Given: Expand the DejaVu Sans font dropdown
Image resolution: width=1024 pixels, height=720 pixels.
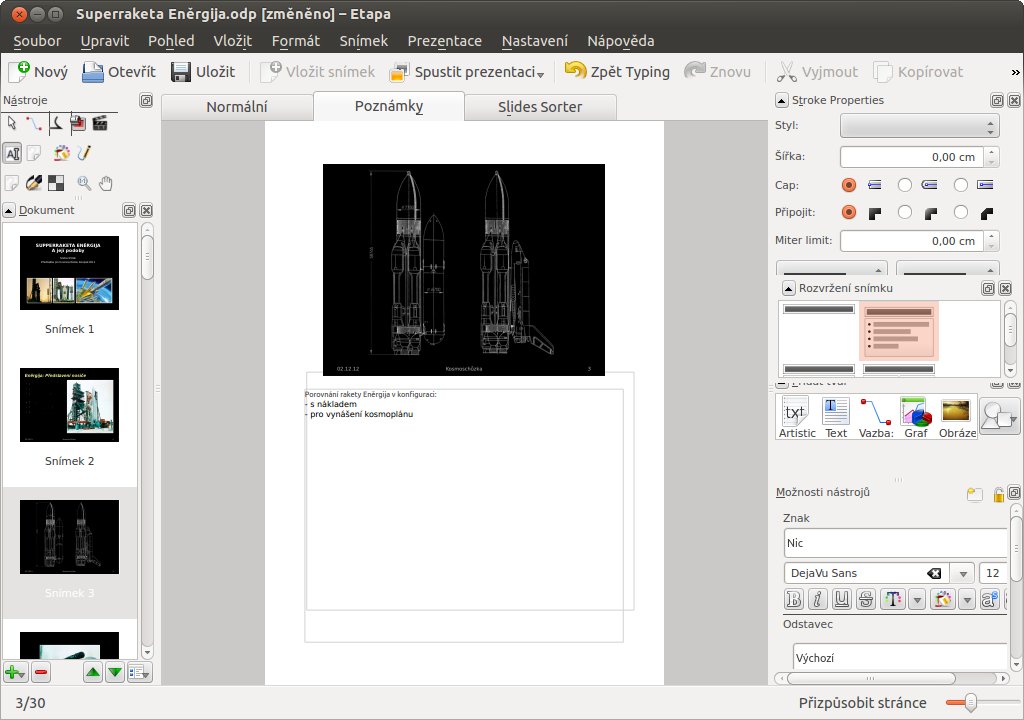Looking at the screenshot, I should [962, 573].
